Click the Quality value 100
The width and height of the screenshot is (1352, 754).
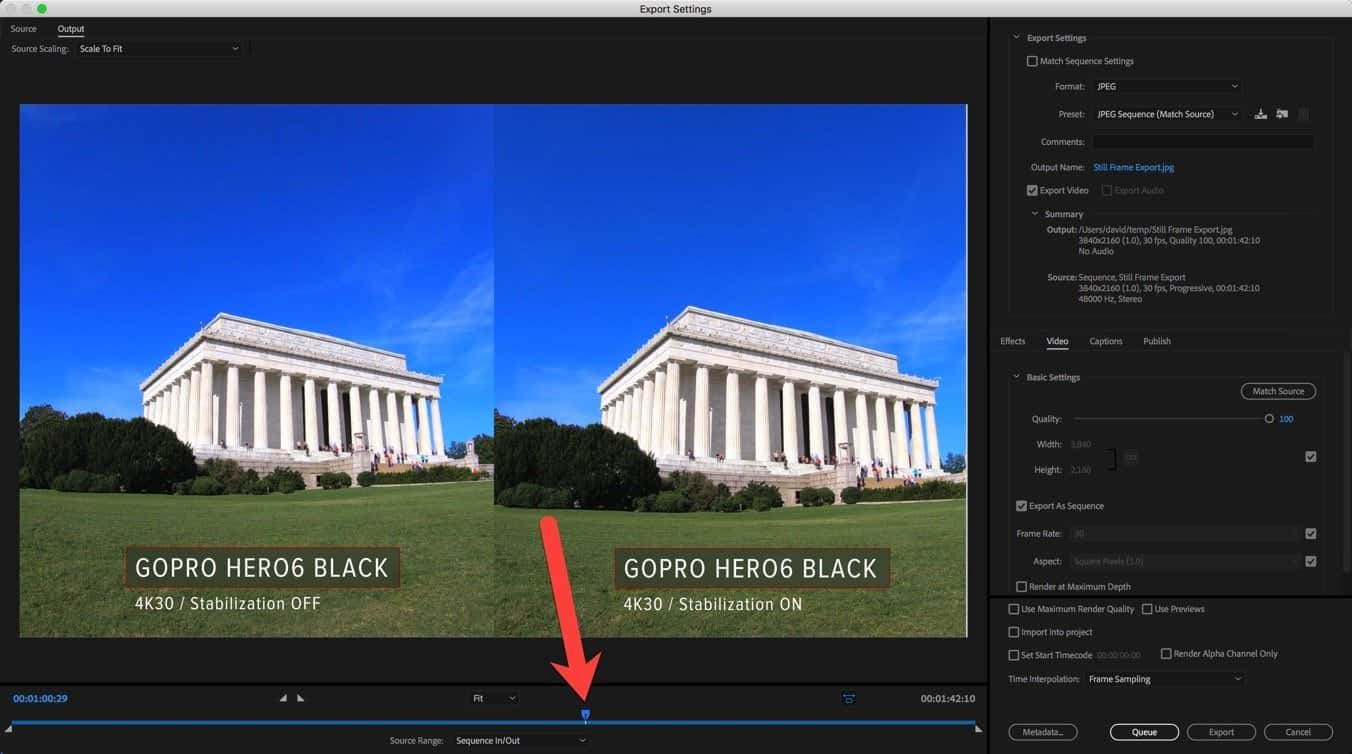pos(1286,419)
